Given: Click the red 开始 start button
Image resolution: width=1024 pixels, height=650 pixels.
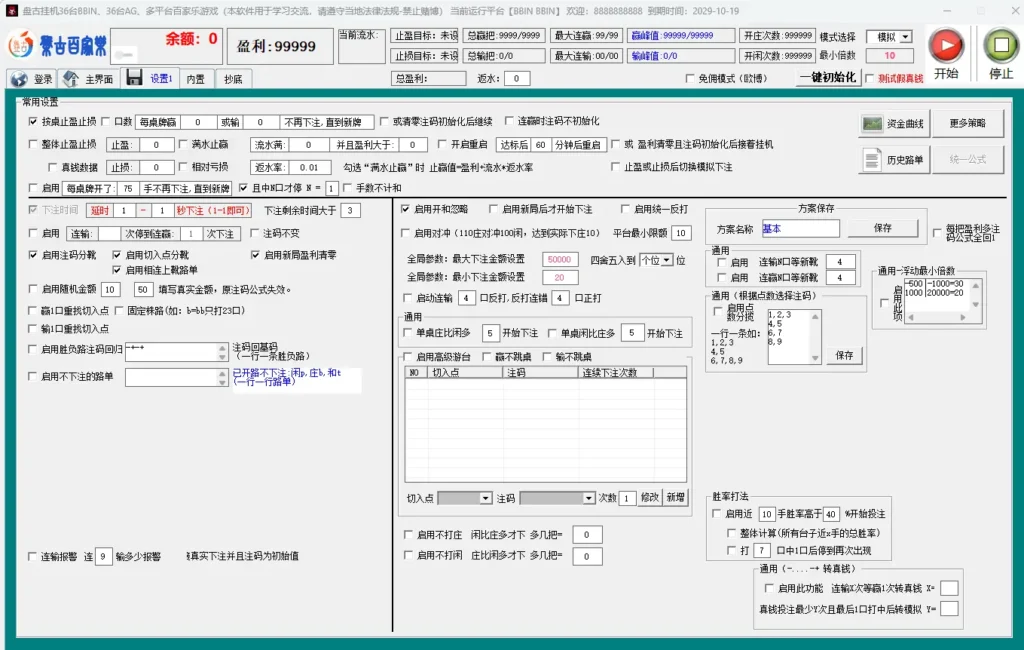Looking at the screenshot, I should 946,45.
